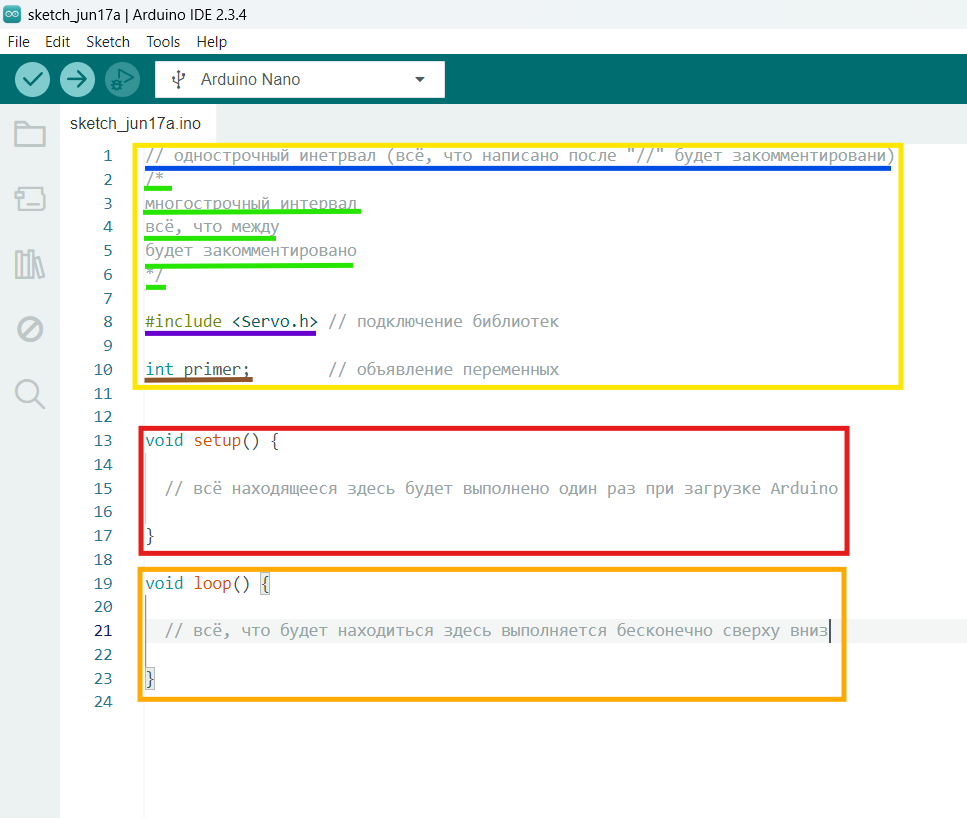The width and height of the screenshot is (967, 818).
Task: Click the closing brace on line 17
Action: 150,535
